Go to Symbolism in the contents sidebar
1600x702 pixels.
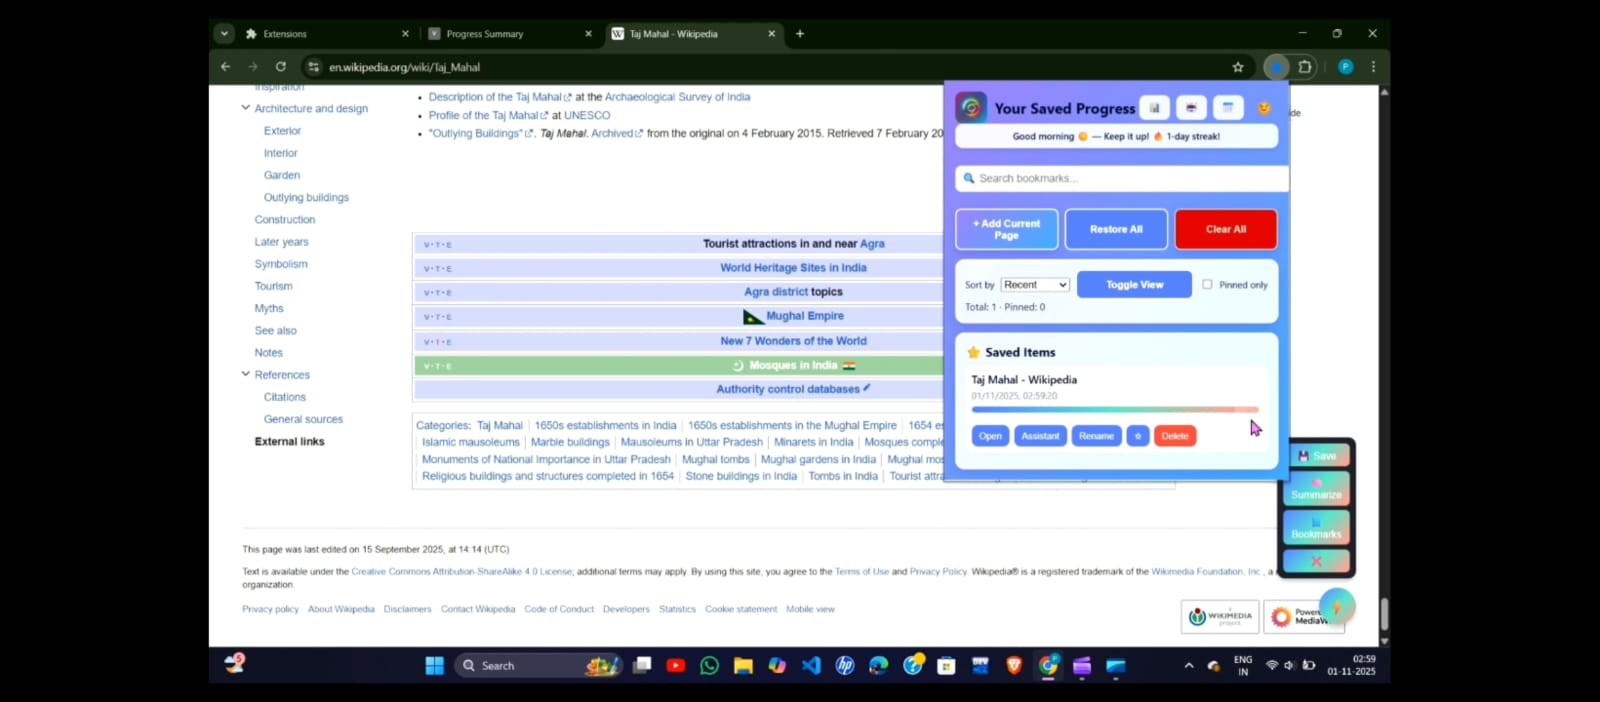pyautogui.click(x=281, y=264)
